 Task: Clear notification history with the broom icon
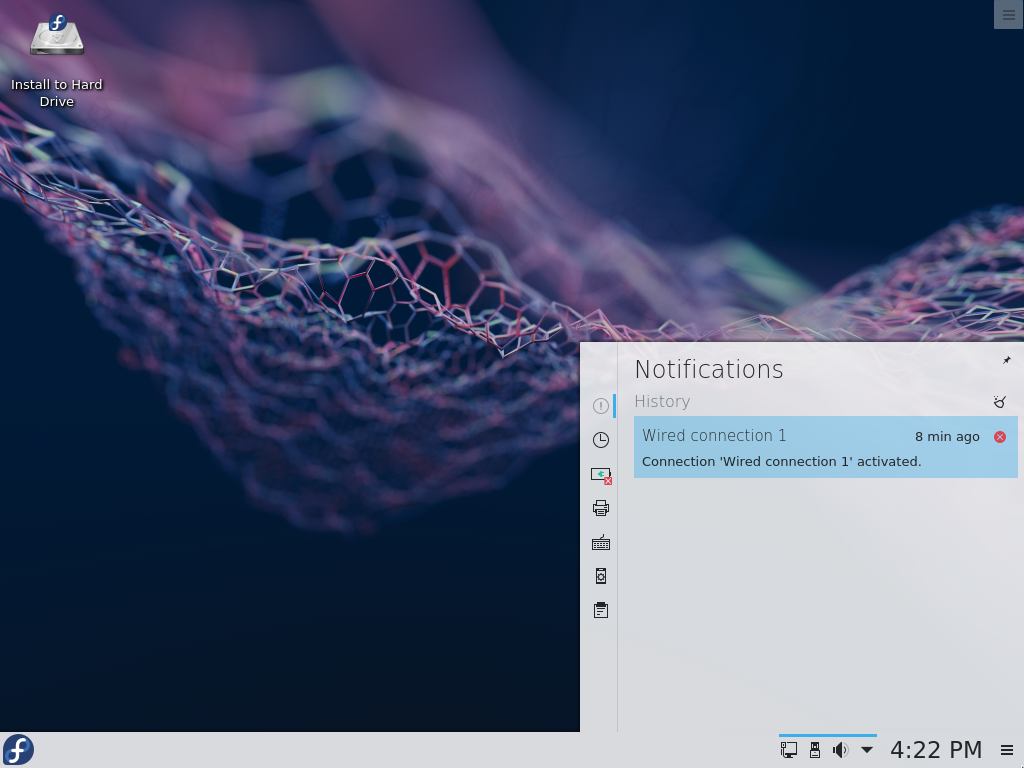click(999, 402)
